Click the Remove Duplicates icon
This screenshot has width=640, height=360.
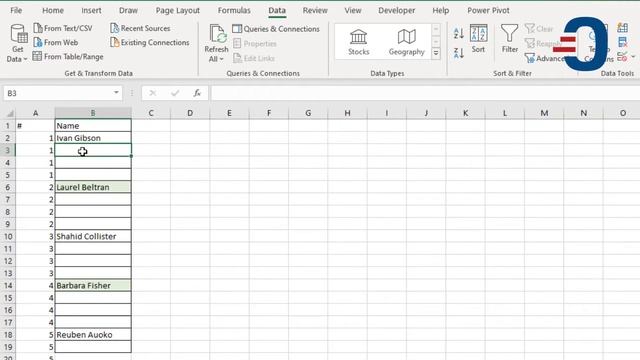622,42
